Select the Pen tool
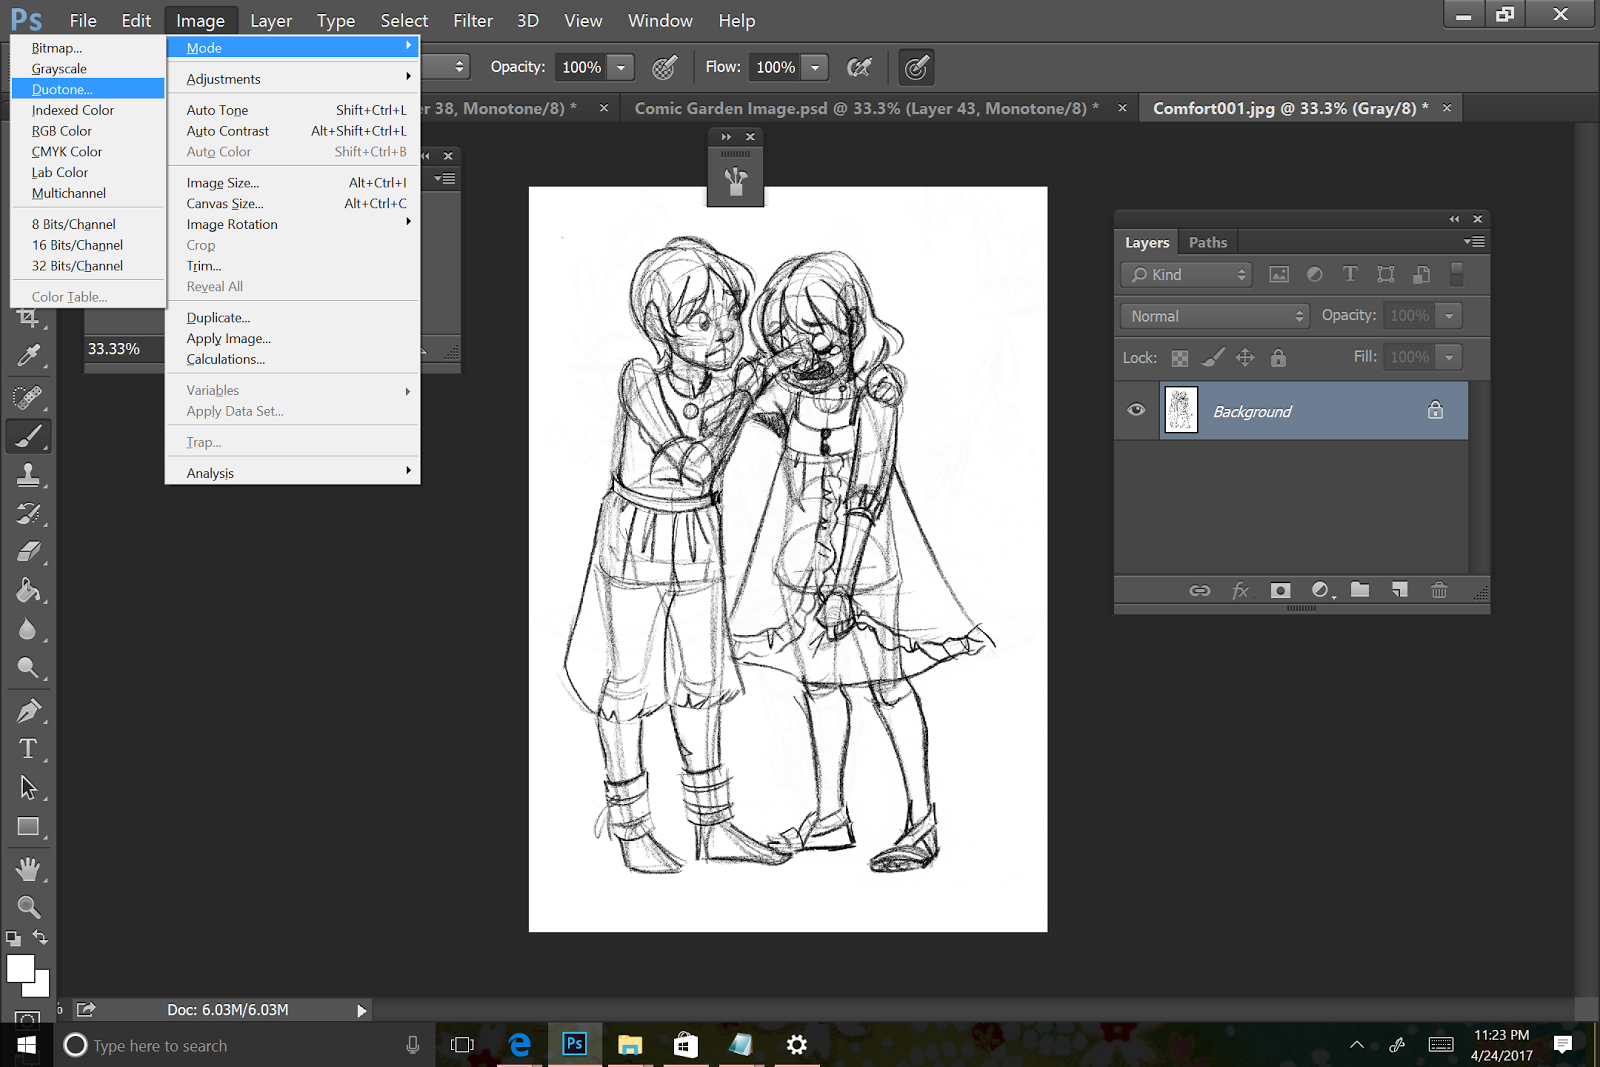This screenshot has width=1600, height=1067. coord(28,710)
